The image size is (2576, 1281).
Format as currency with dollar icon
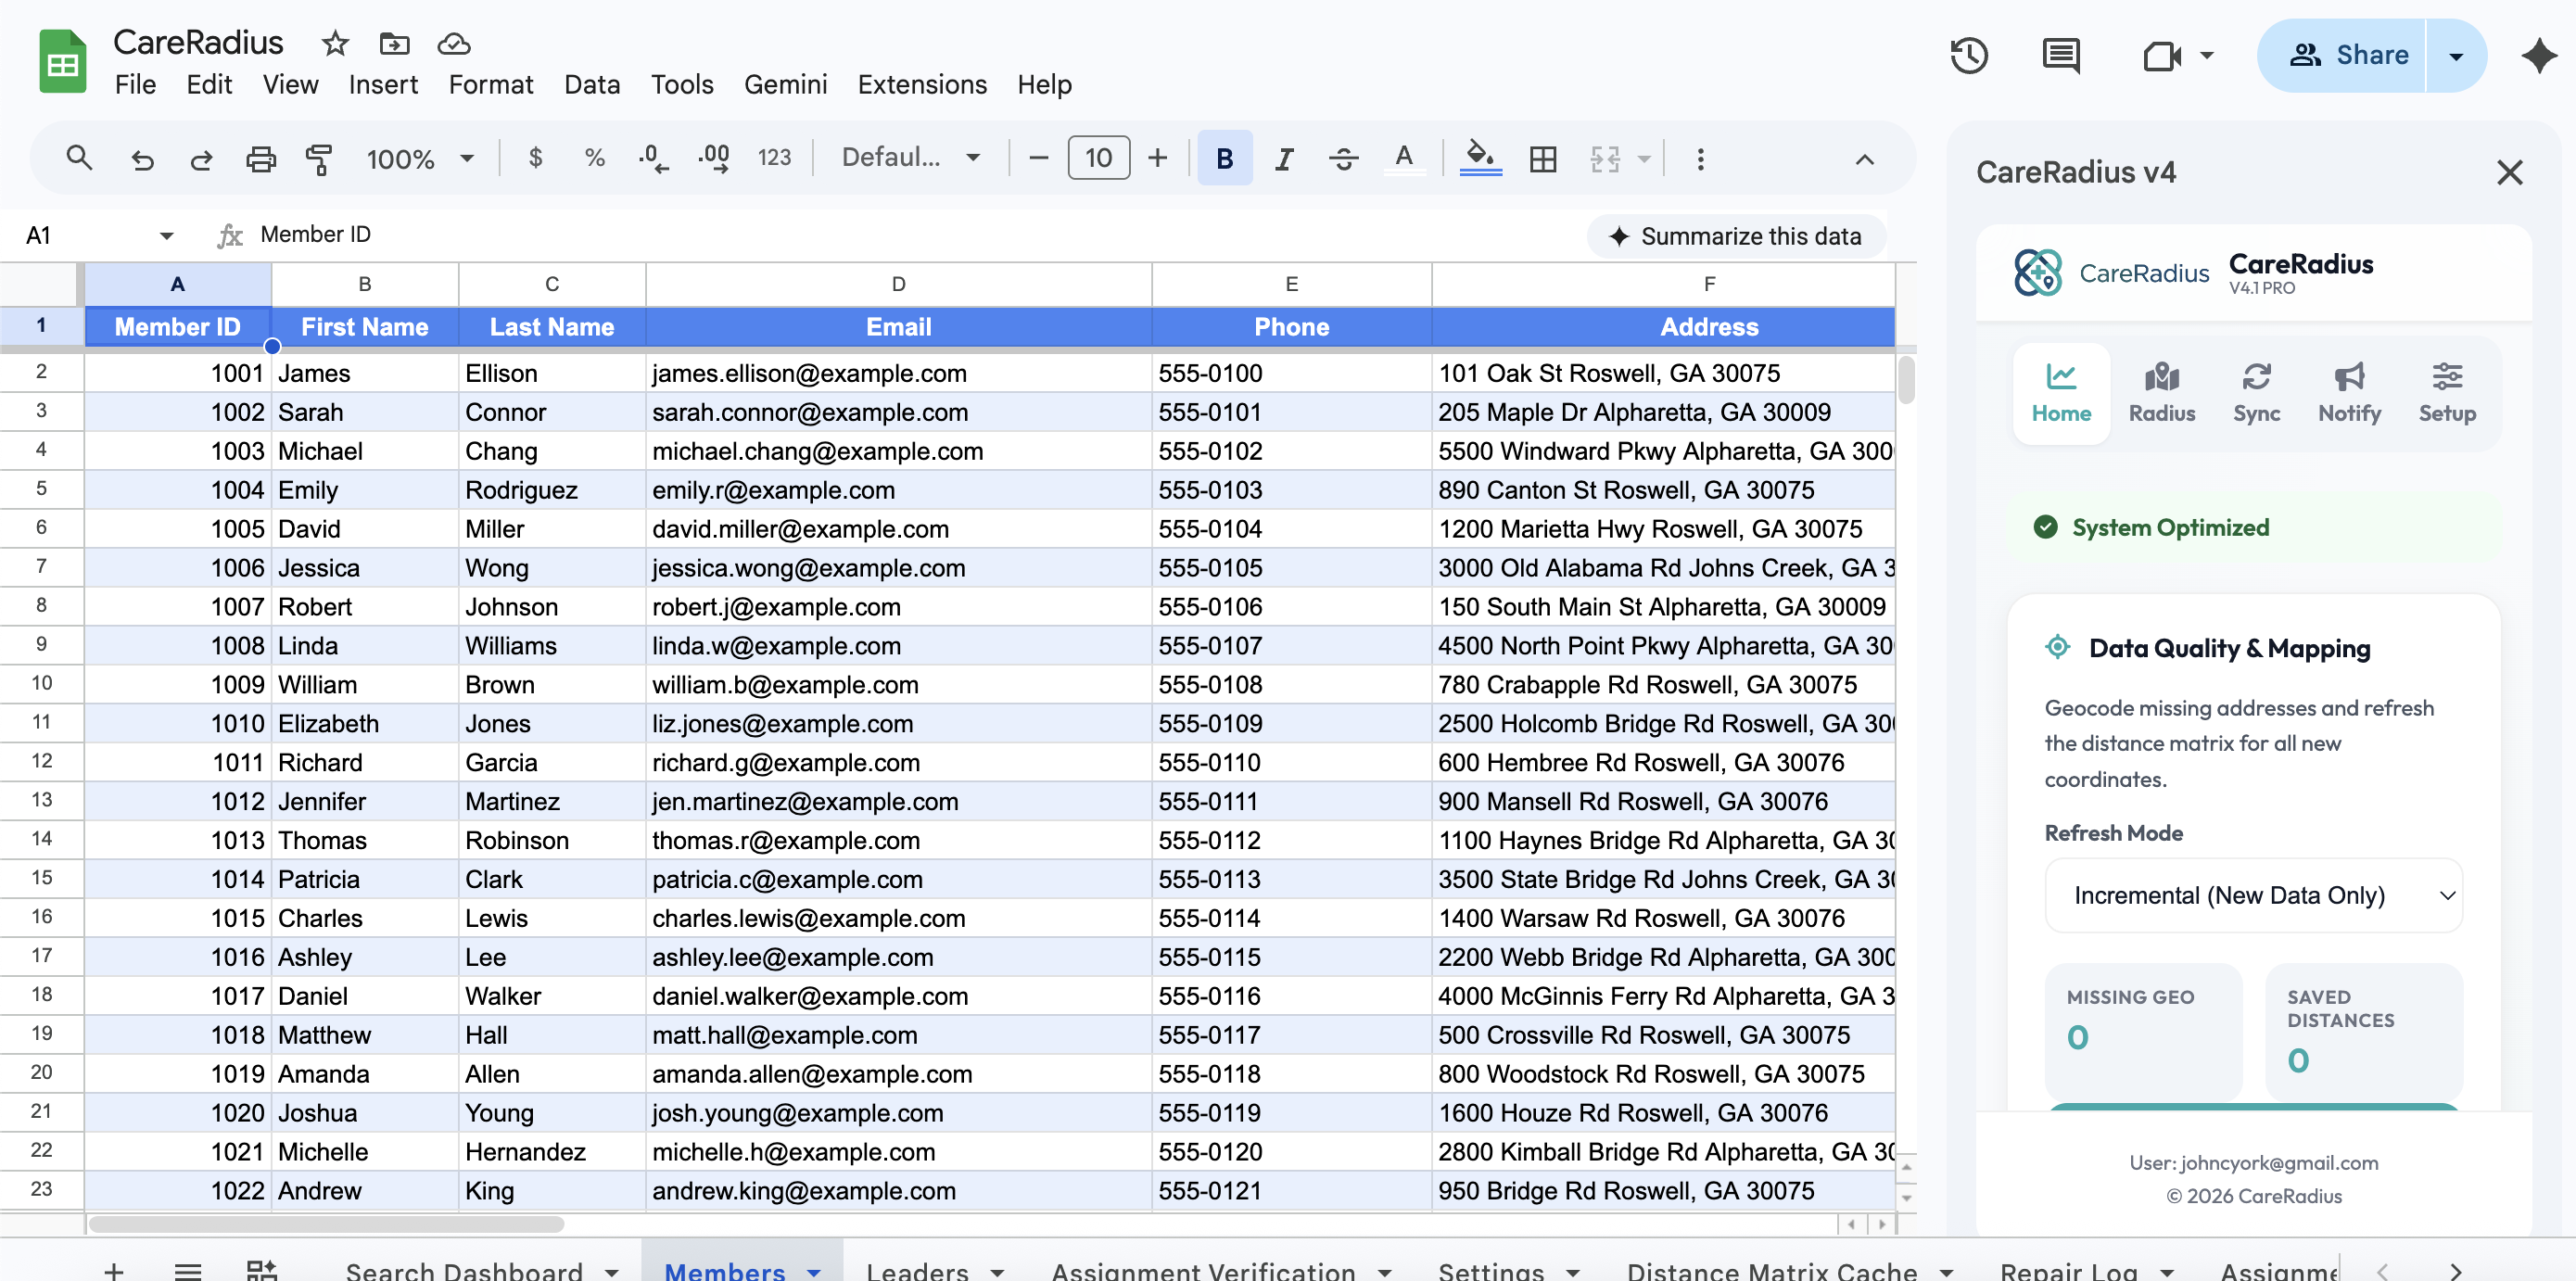[x=536, y=158]
